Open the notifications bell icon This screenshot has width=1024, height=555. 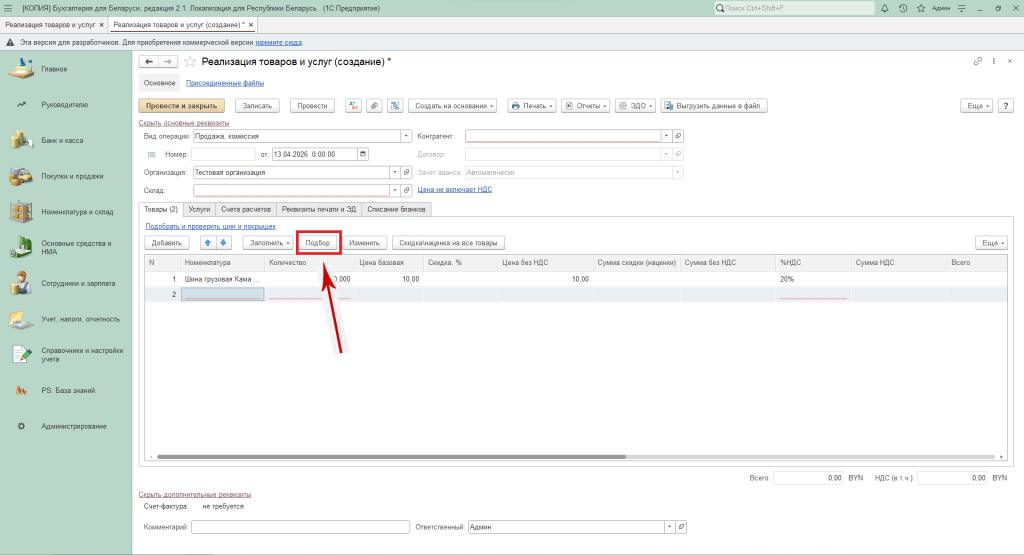(x=885, y=8)
